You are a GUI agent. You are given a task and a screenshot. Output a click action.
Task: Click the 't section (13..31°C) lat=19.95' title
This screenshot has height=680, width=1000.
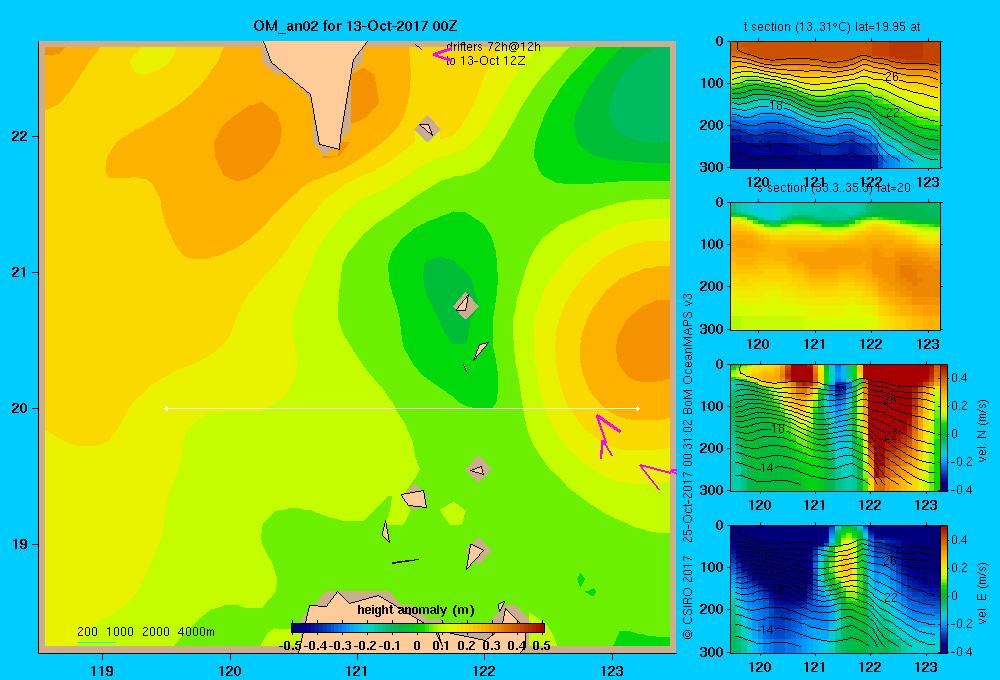pyautogui.click(x=832, y=27)
